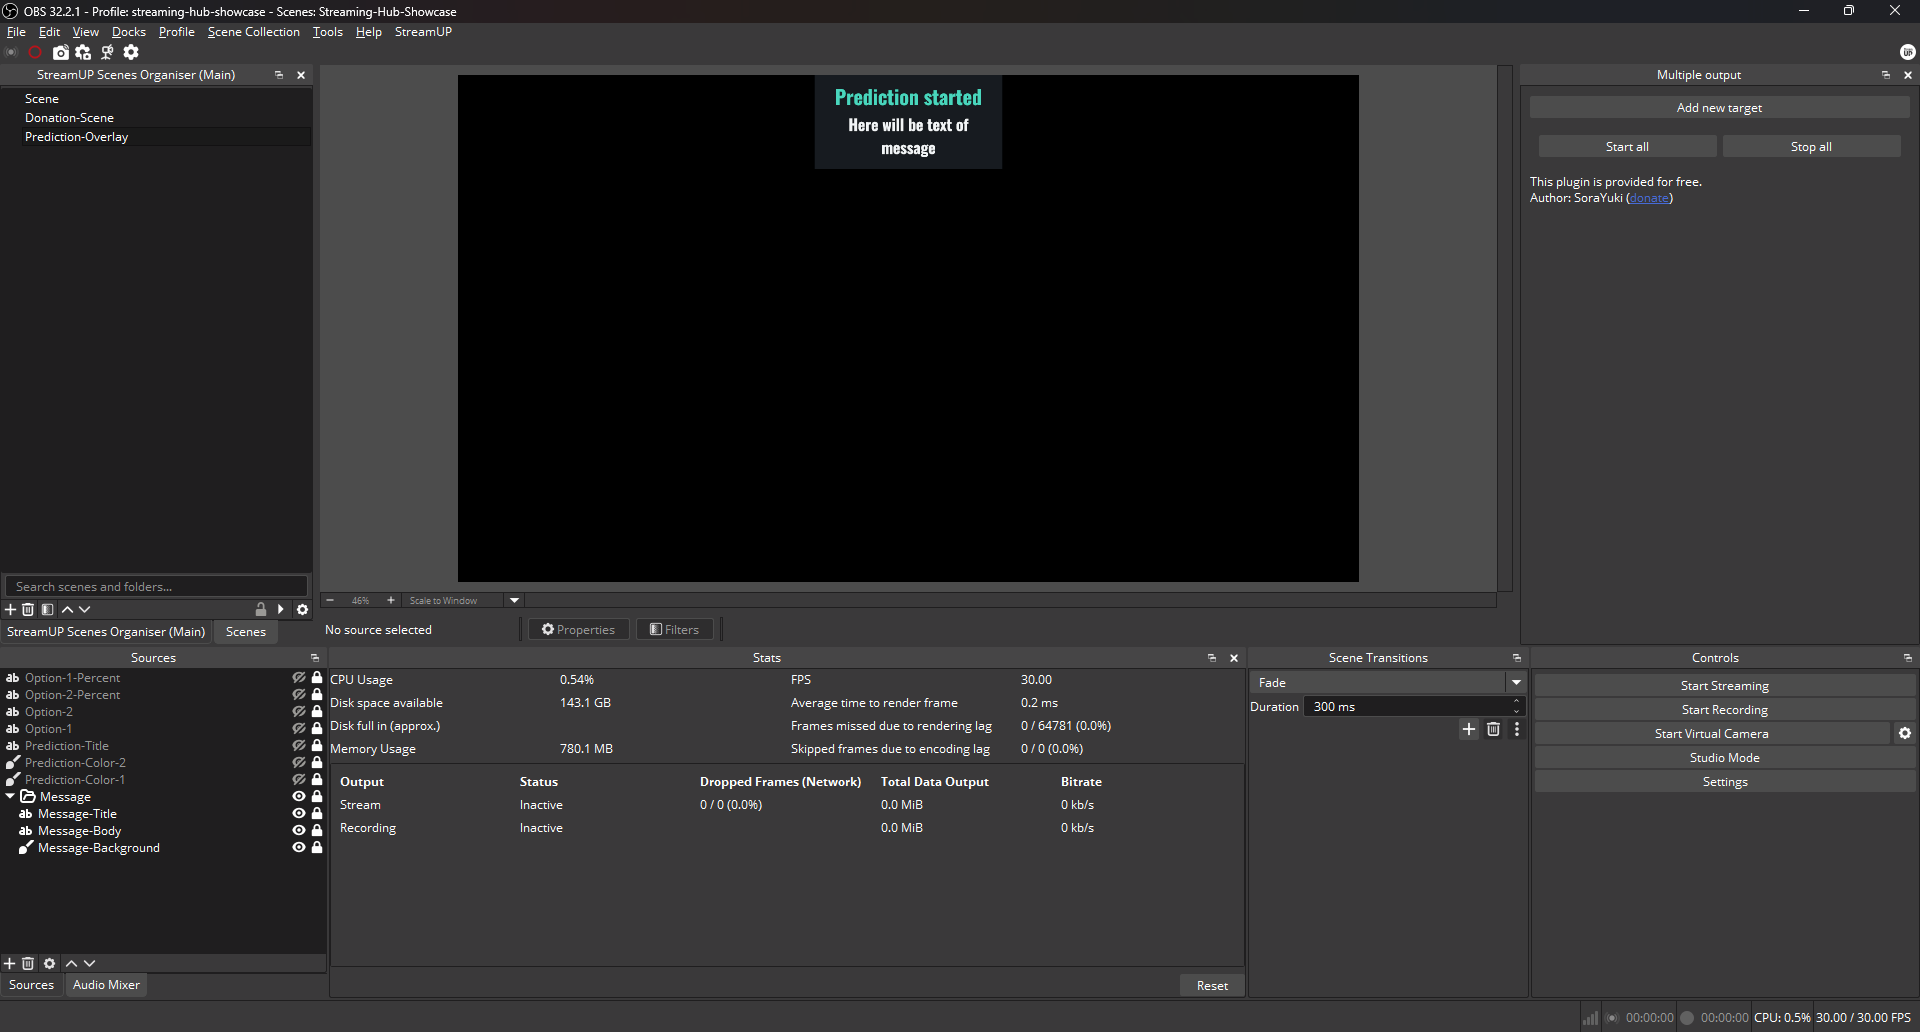1920x1032 pixels.
Task: Collapse the Message group
Action: click(10, 797)
